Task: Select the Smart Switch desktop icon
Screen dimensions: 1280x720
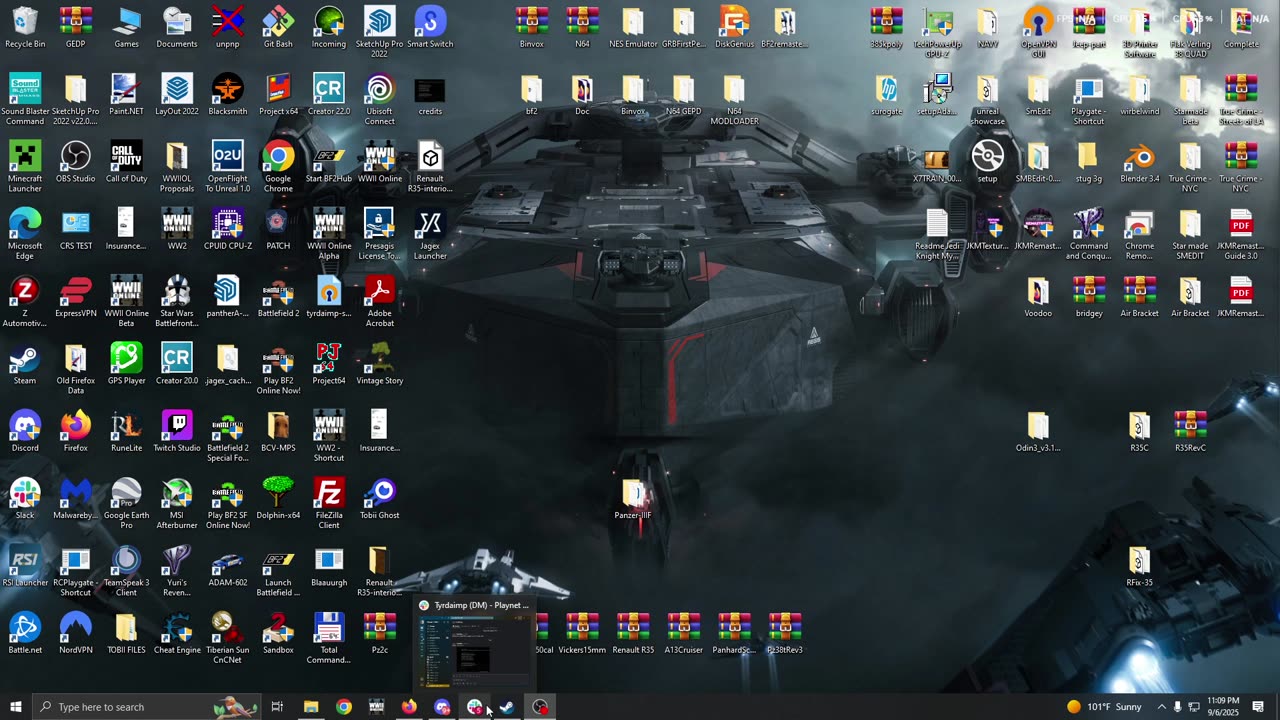Action: point(430,28)
